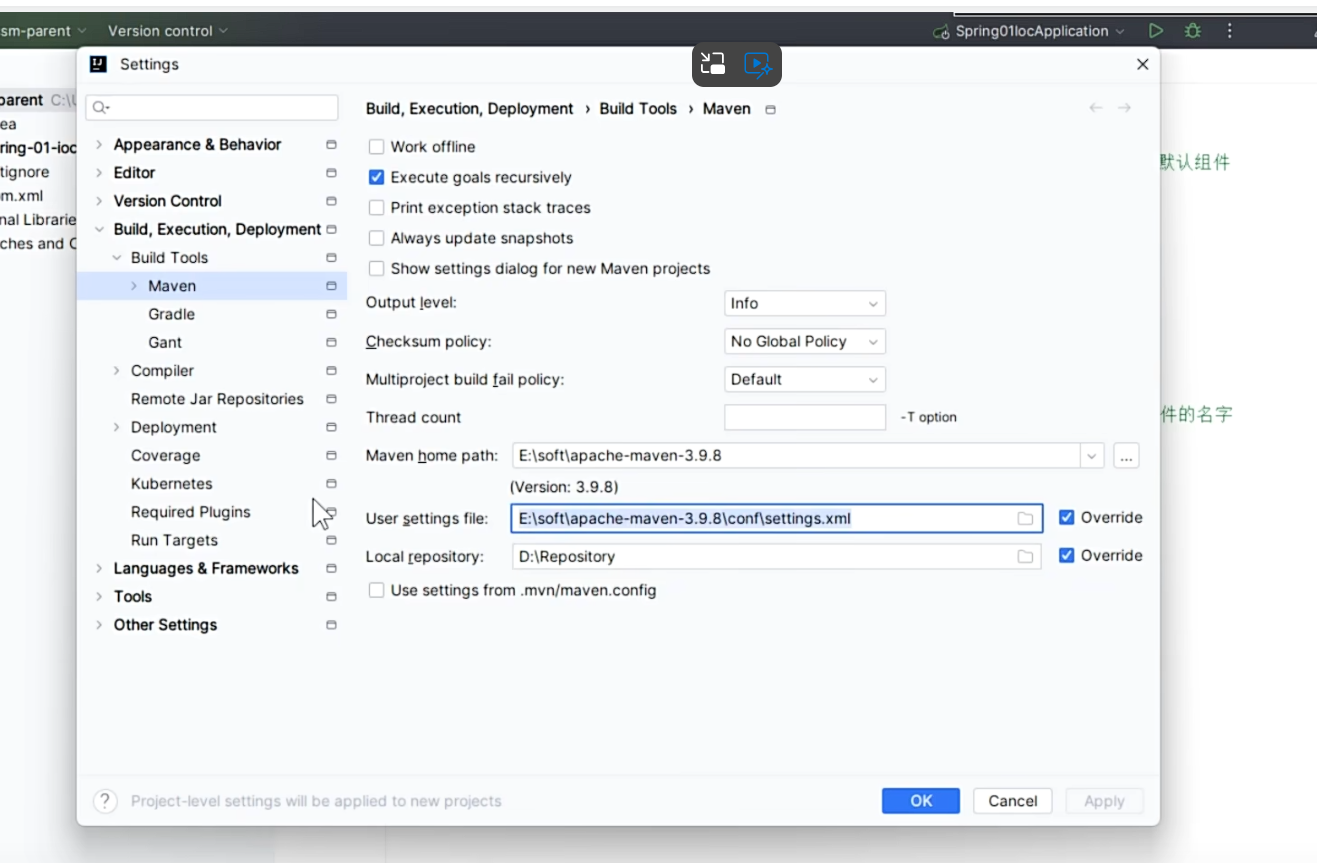This screenshot has width=1317, height=863.
Task: Click the settings search box
Action: click(x=212, y=107)
